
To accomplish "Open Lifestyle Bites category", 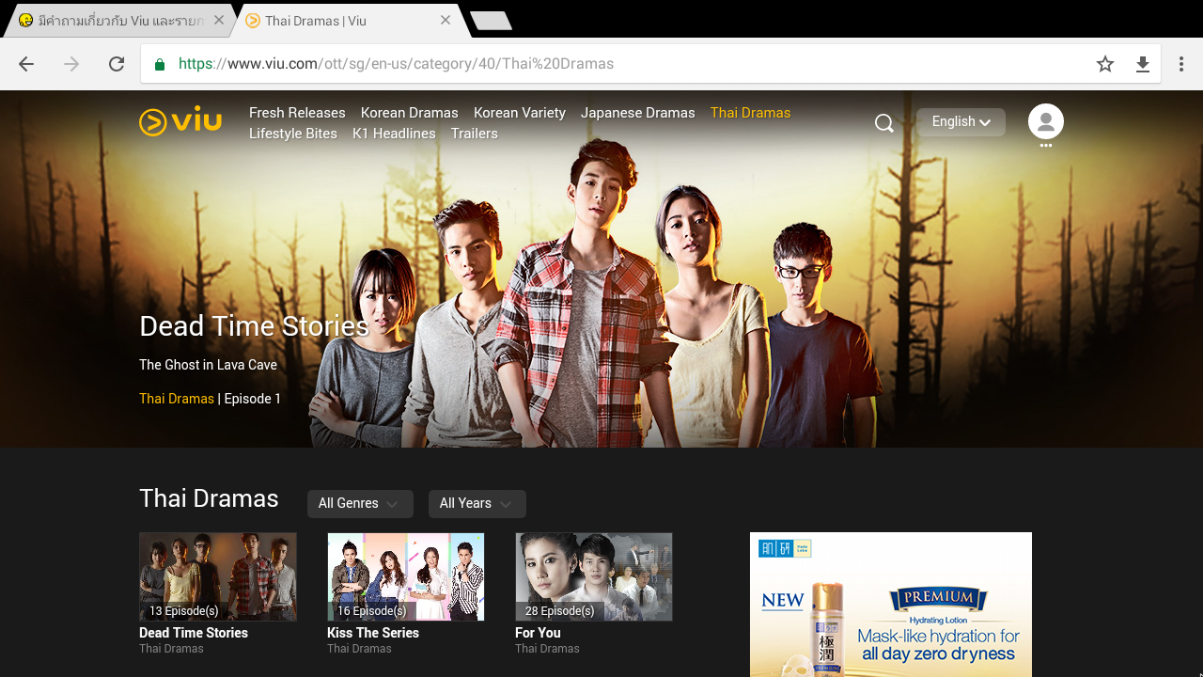I will click(293, 133).
